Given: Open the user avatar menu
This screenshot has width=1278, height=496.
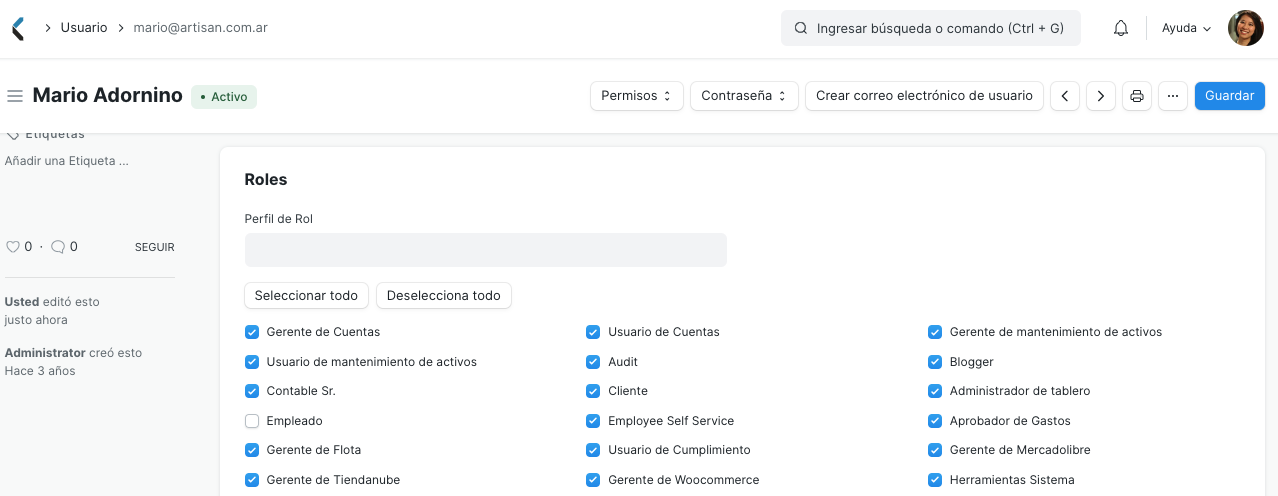Looking at the screenshot, I should pyautogui.click(x=1246, y=28).
